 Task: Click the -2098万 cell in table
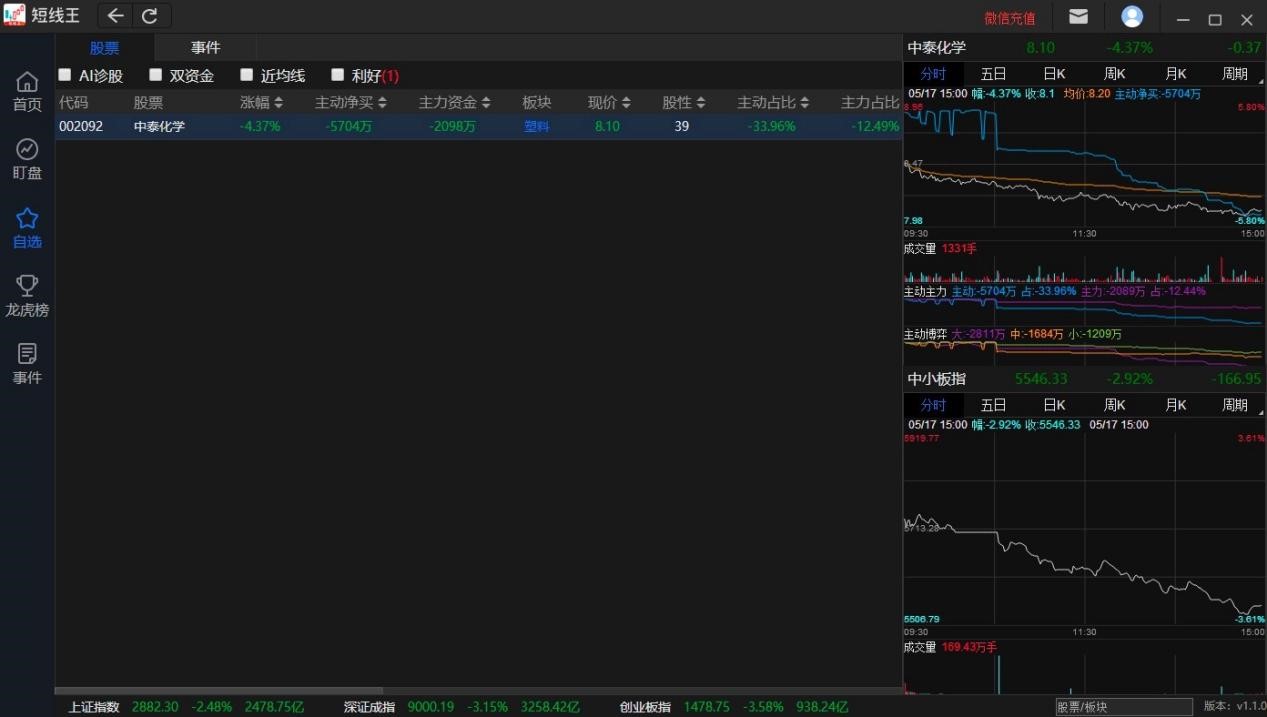pos(453,126)
